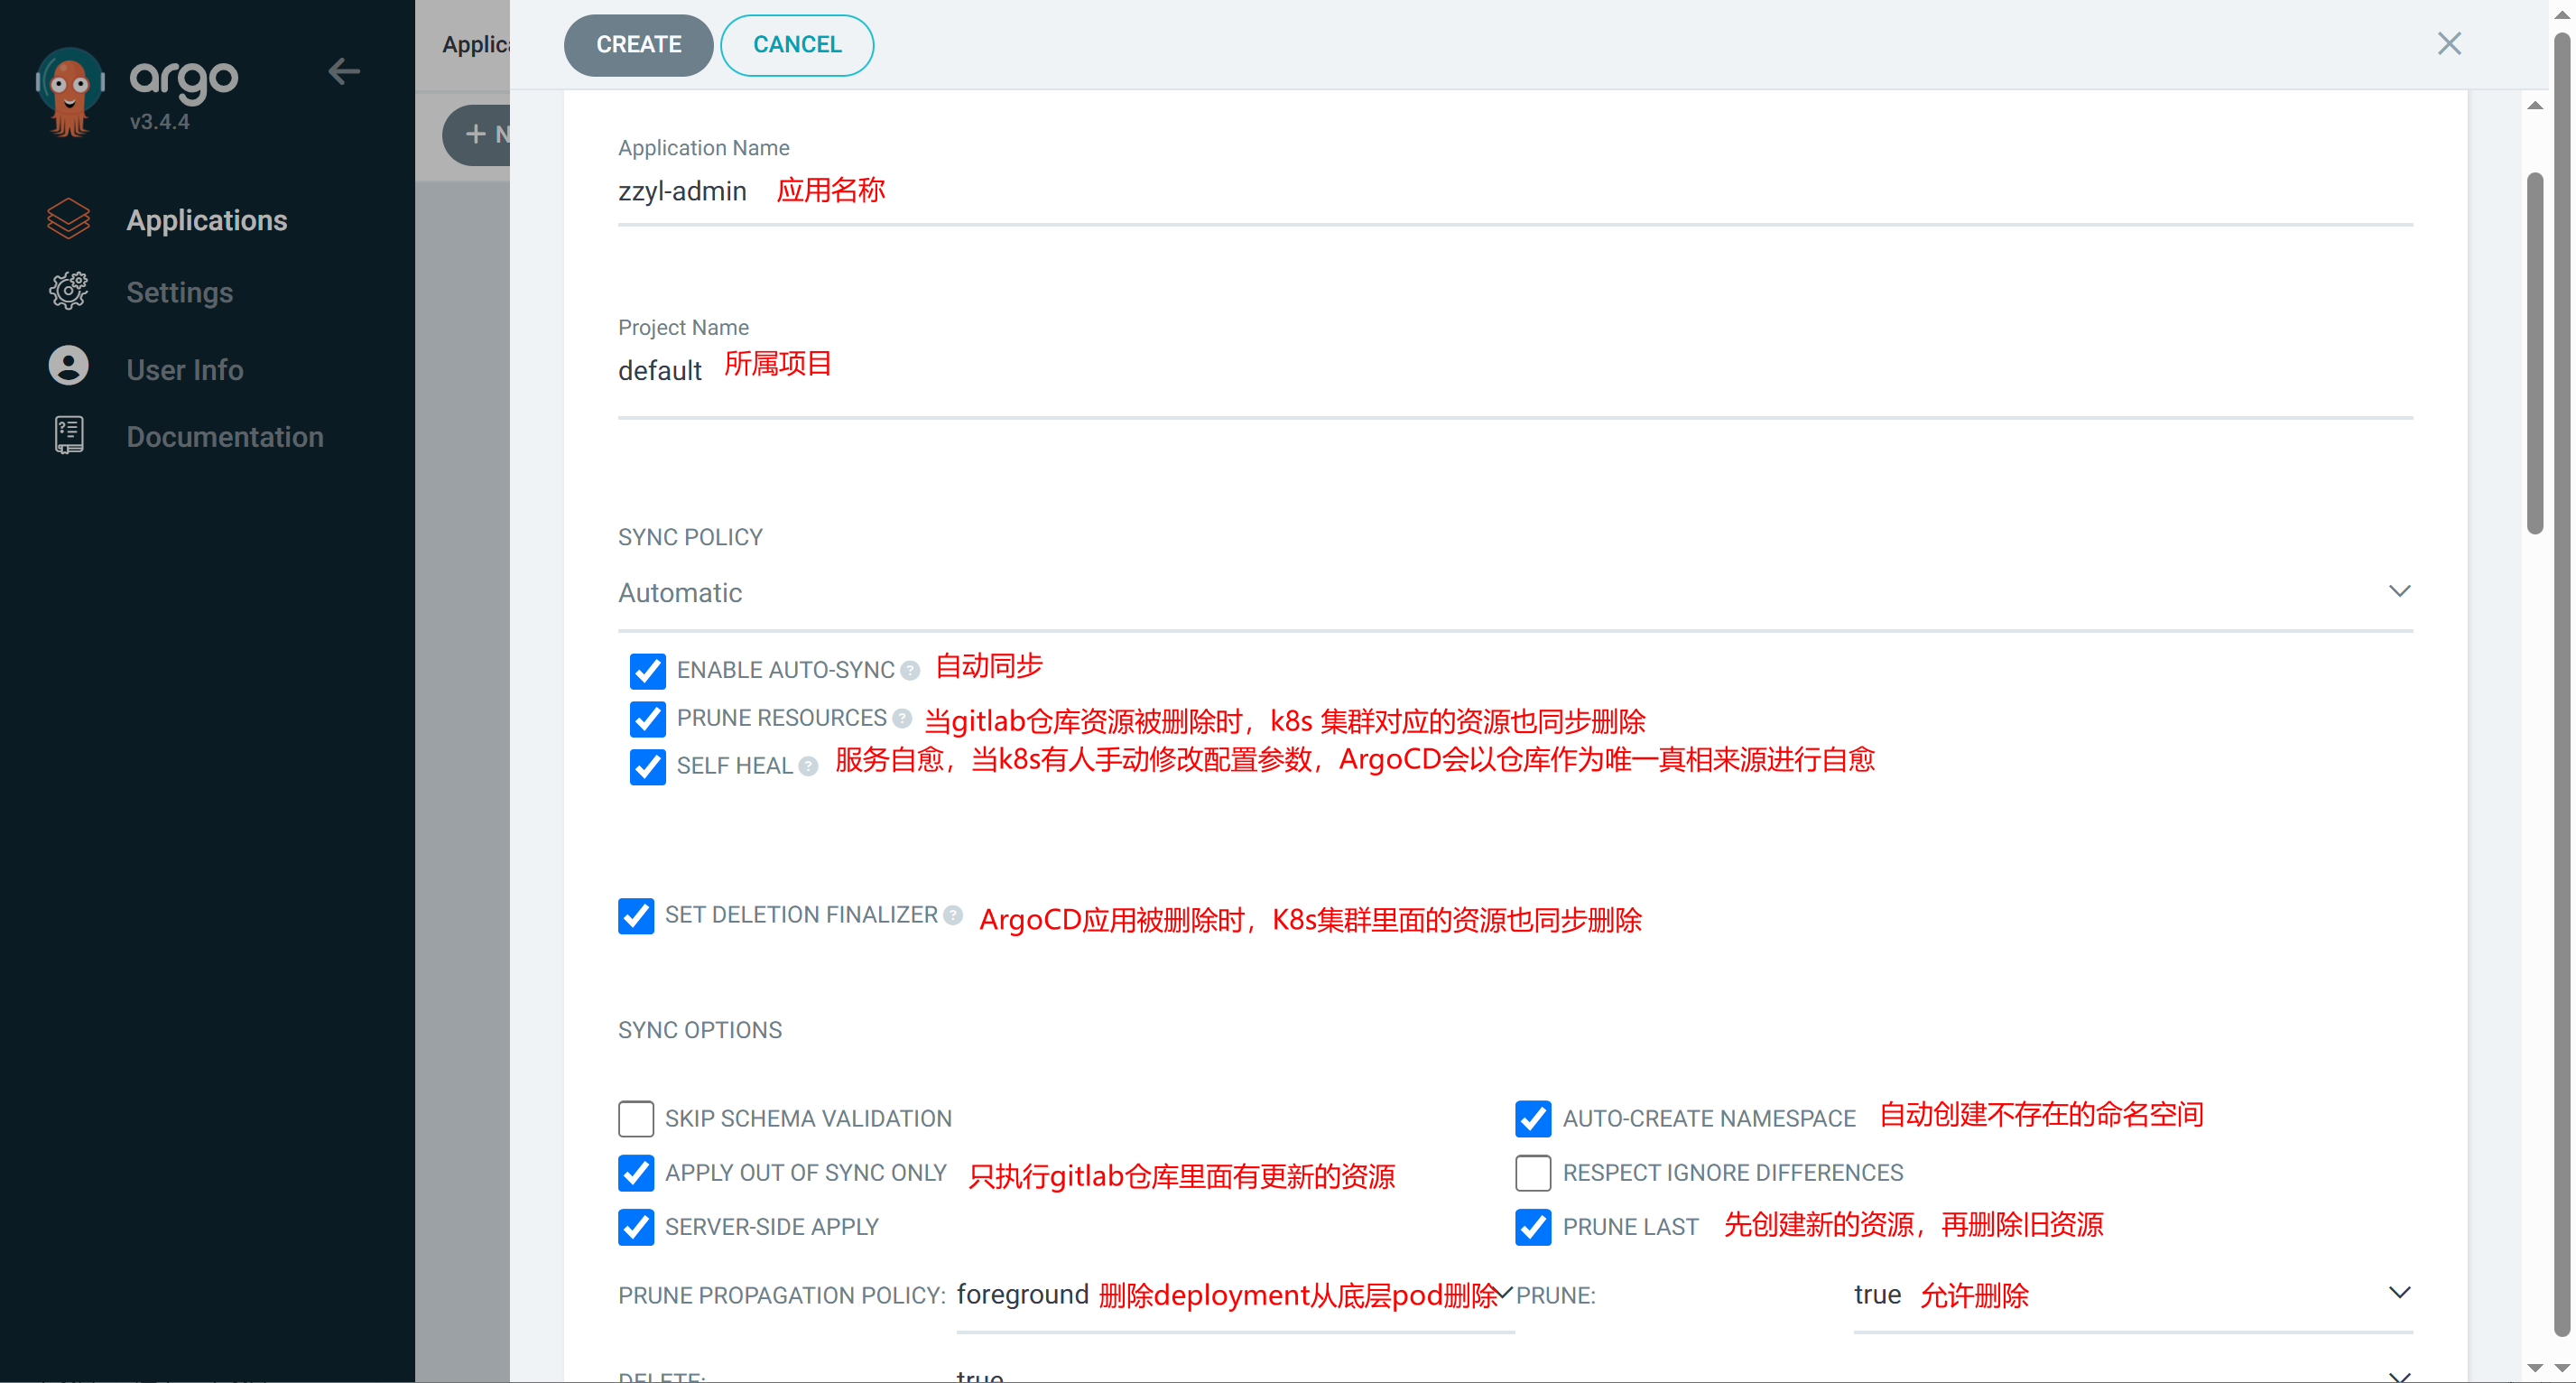2576x1383 pixels.
Task: Check RESPECT IGNORE DIFFERENCES
Action: pyautogui.click(x=1533, y=1173)
